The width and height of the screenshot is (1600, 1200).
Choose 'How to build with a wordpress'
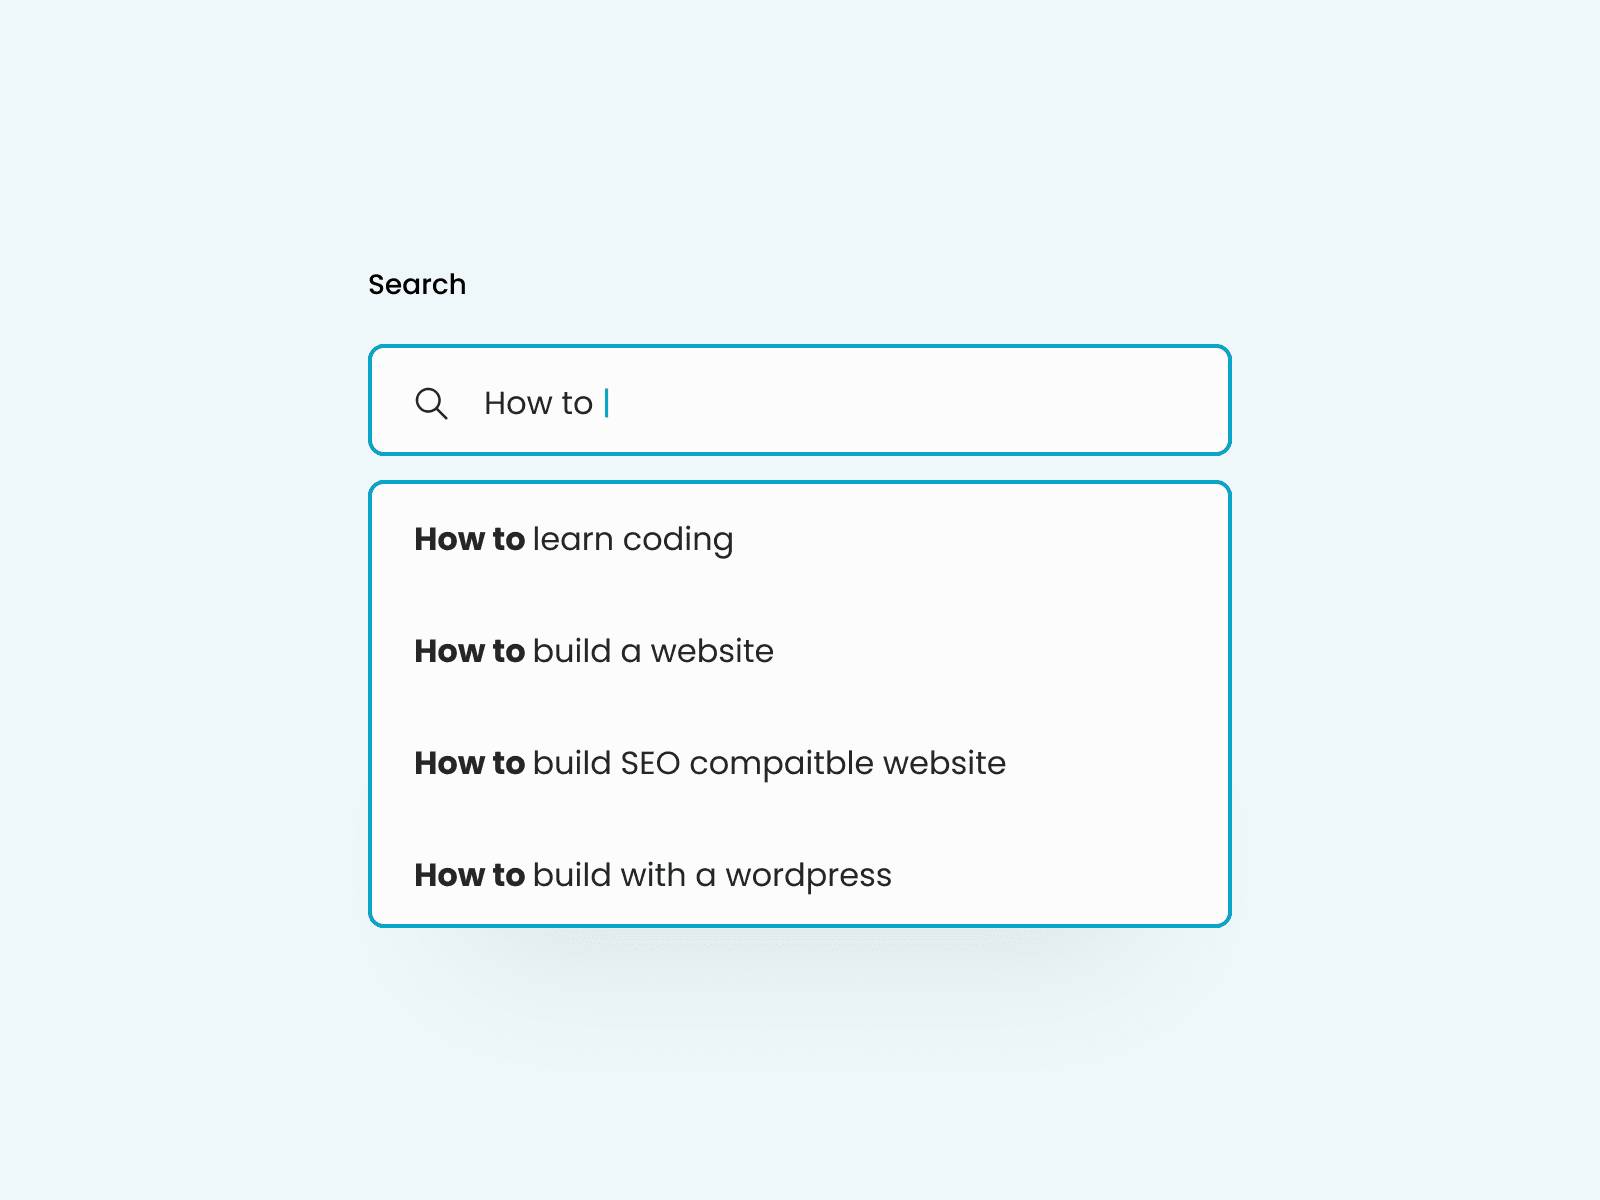(x=653, y=875)
